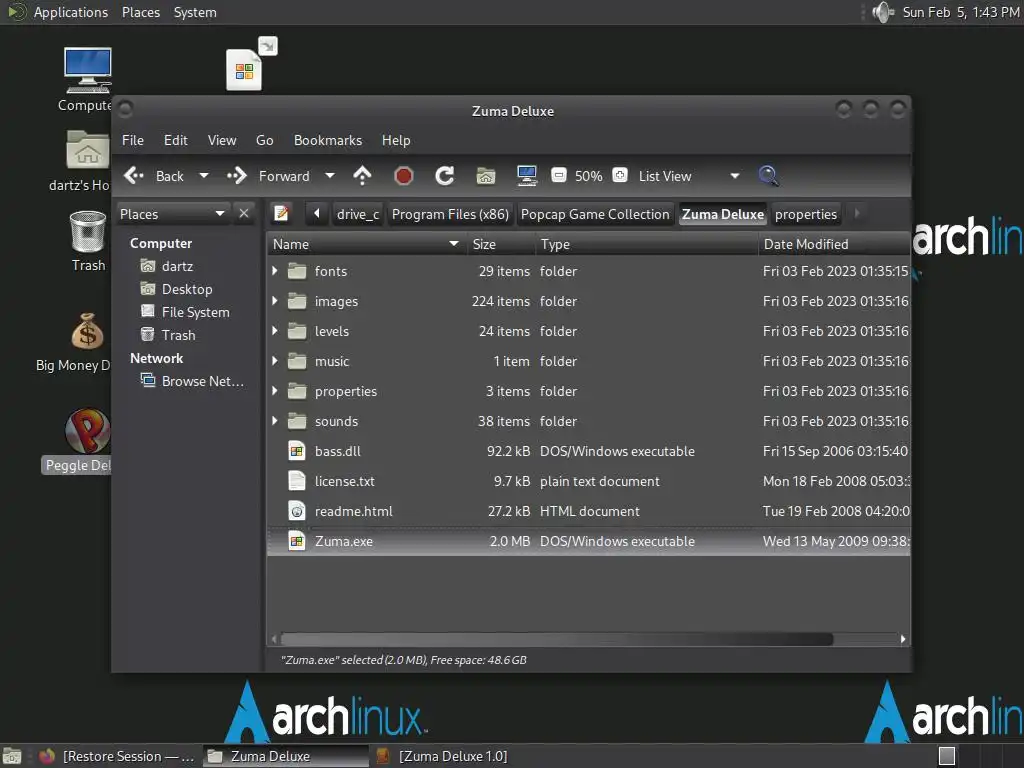Image resolution: width=1024 pixels, height=768 pixels.
Task: Open the View menu
Action: pos(222,140)
